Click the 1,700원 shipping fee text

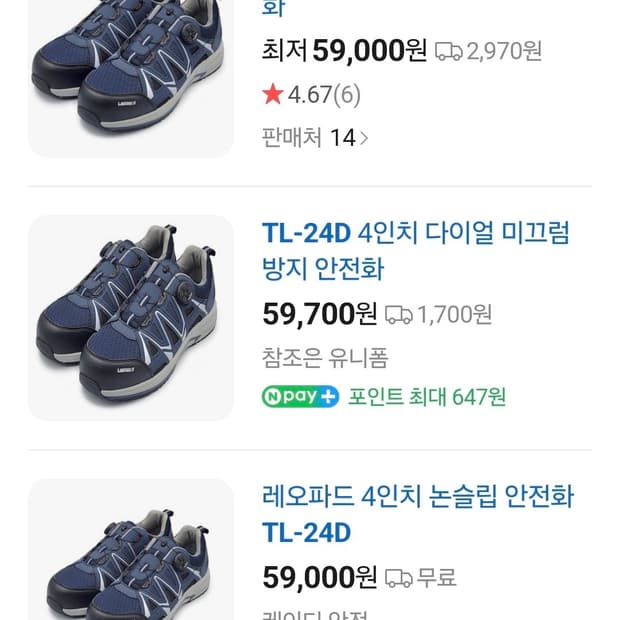[454, 315]
